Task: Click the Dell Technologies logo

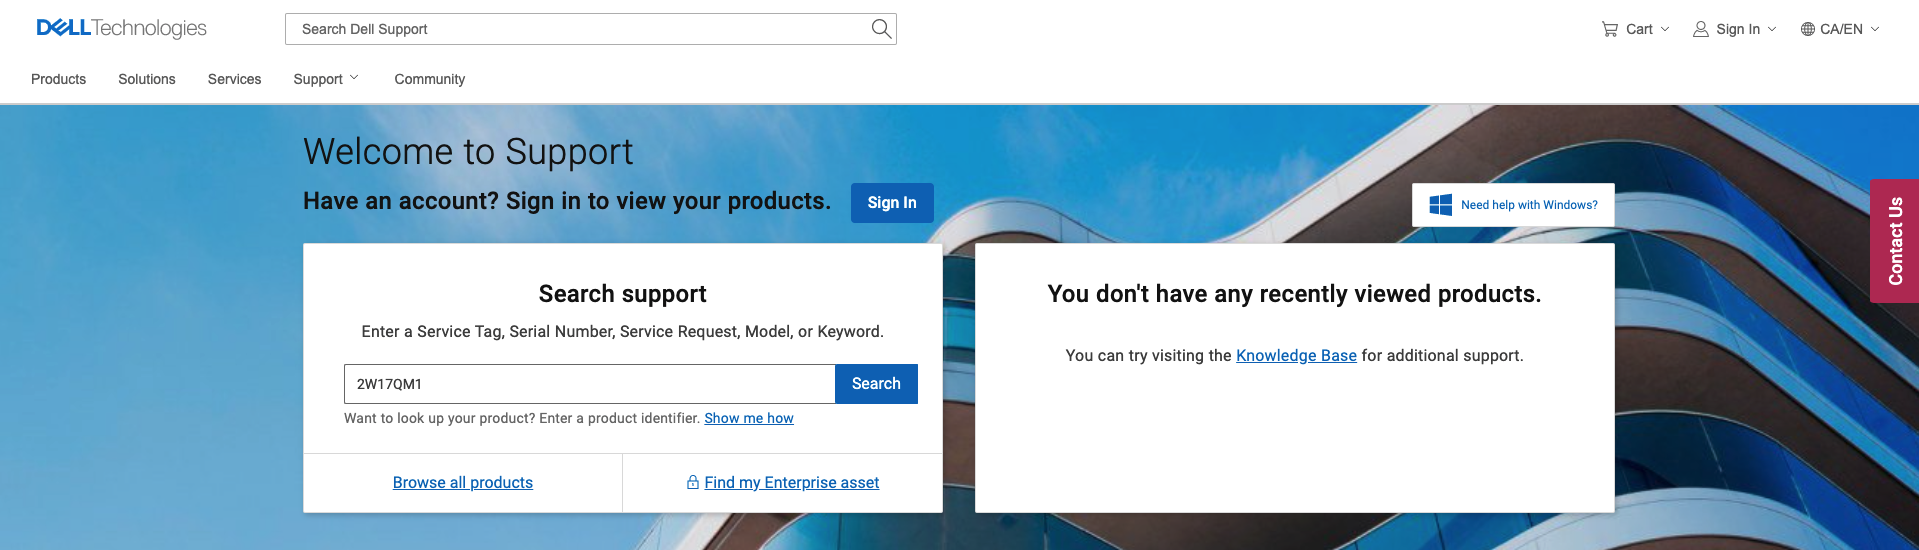Action: coord(121,28)
